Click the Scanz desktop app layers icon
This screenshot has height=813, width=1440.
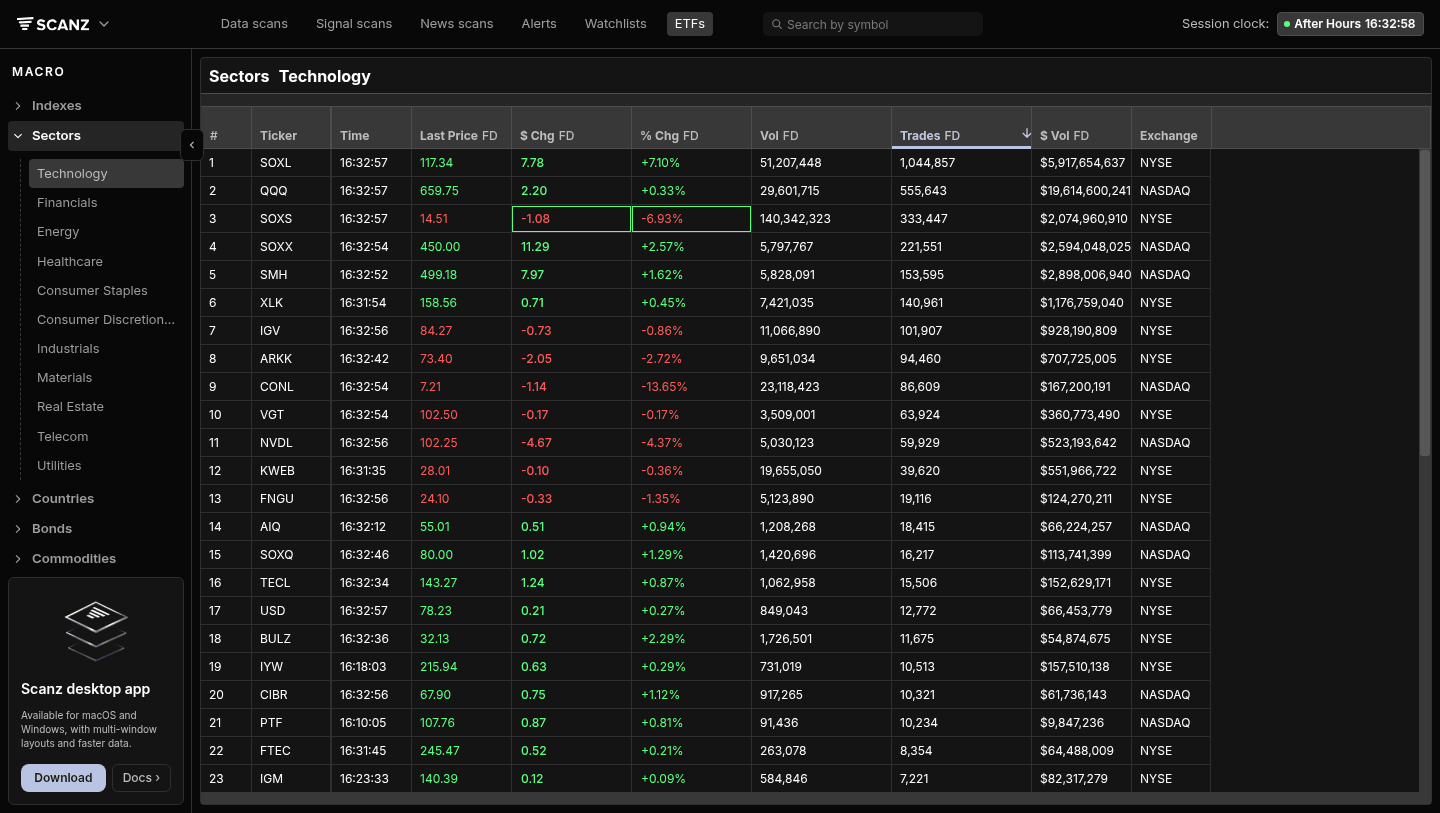click(x=96, y=630)
